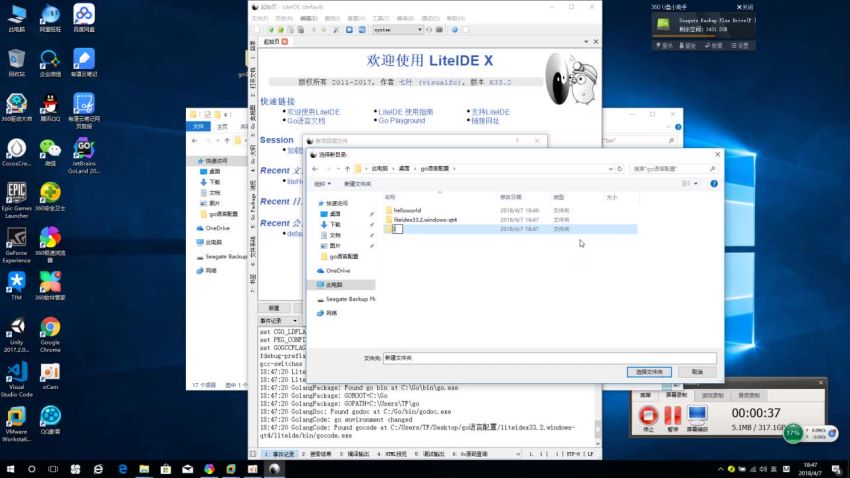Sort by the 修改日期 column header

coord(511,197)
